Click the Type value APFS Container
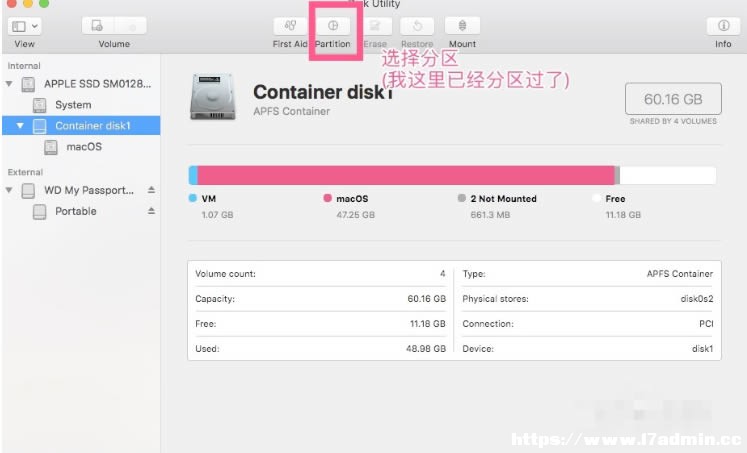This screenshot has width=747, height=453. click(680, 274)
